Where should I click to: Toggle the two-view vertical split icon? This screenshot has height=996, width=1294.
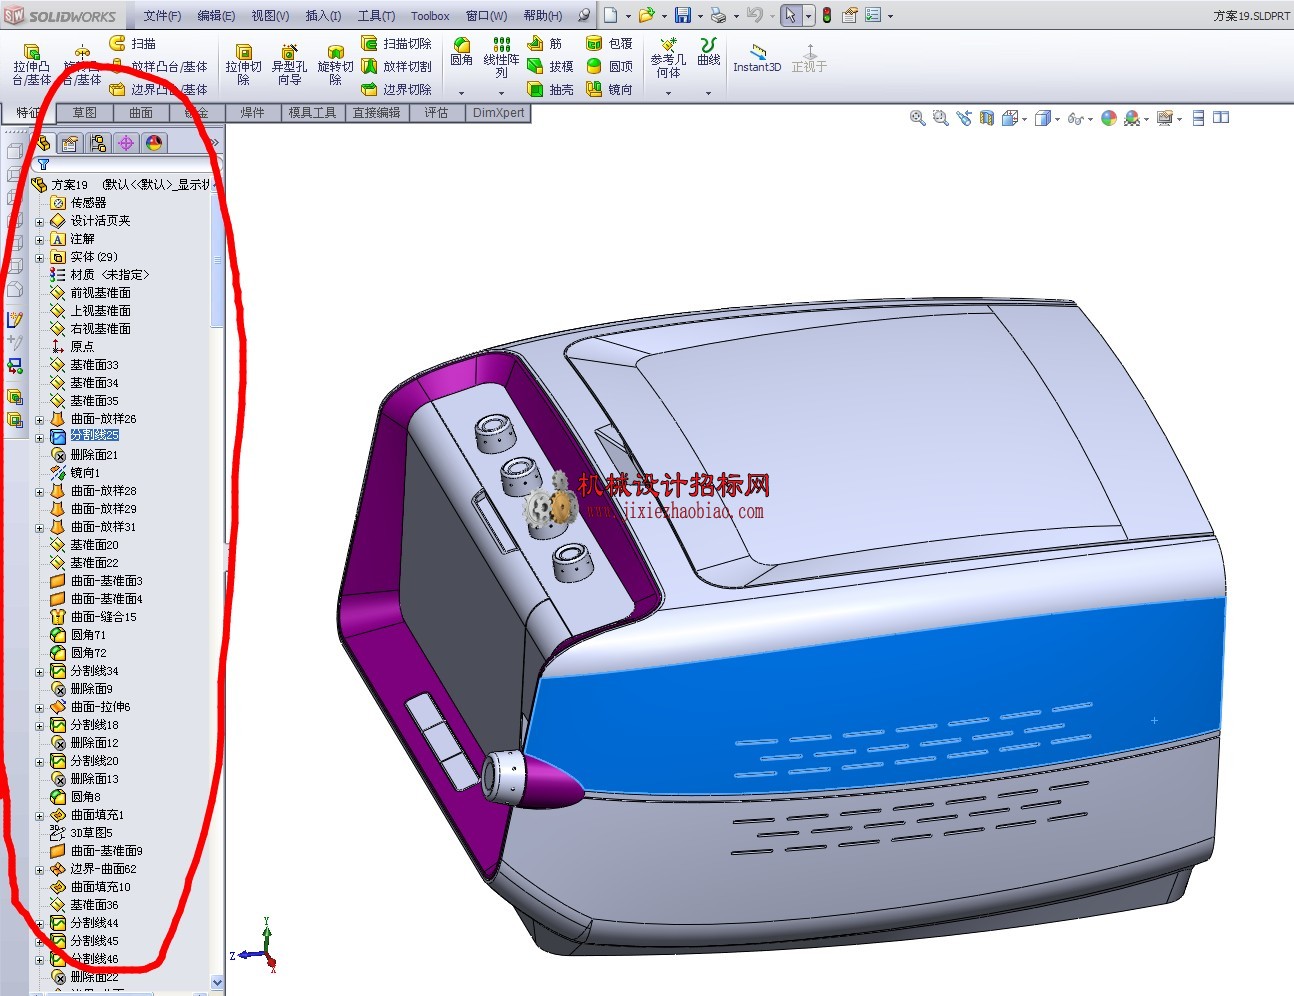(1221, 118)
